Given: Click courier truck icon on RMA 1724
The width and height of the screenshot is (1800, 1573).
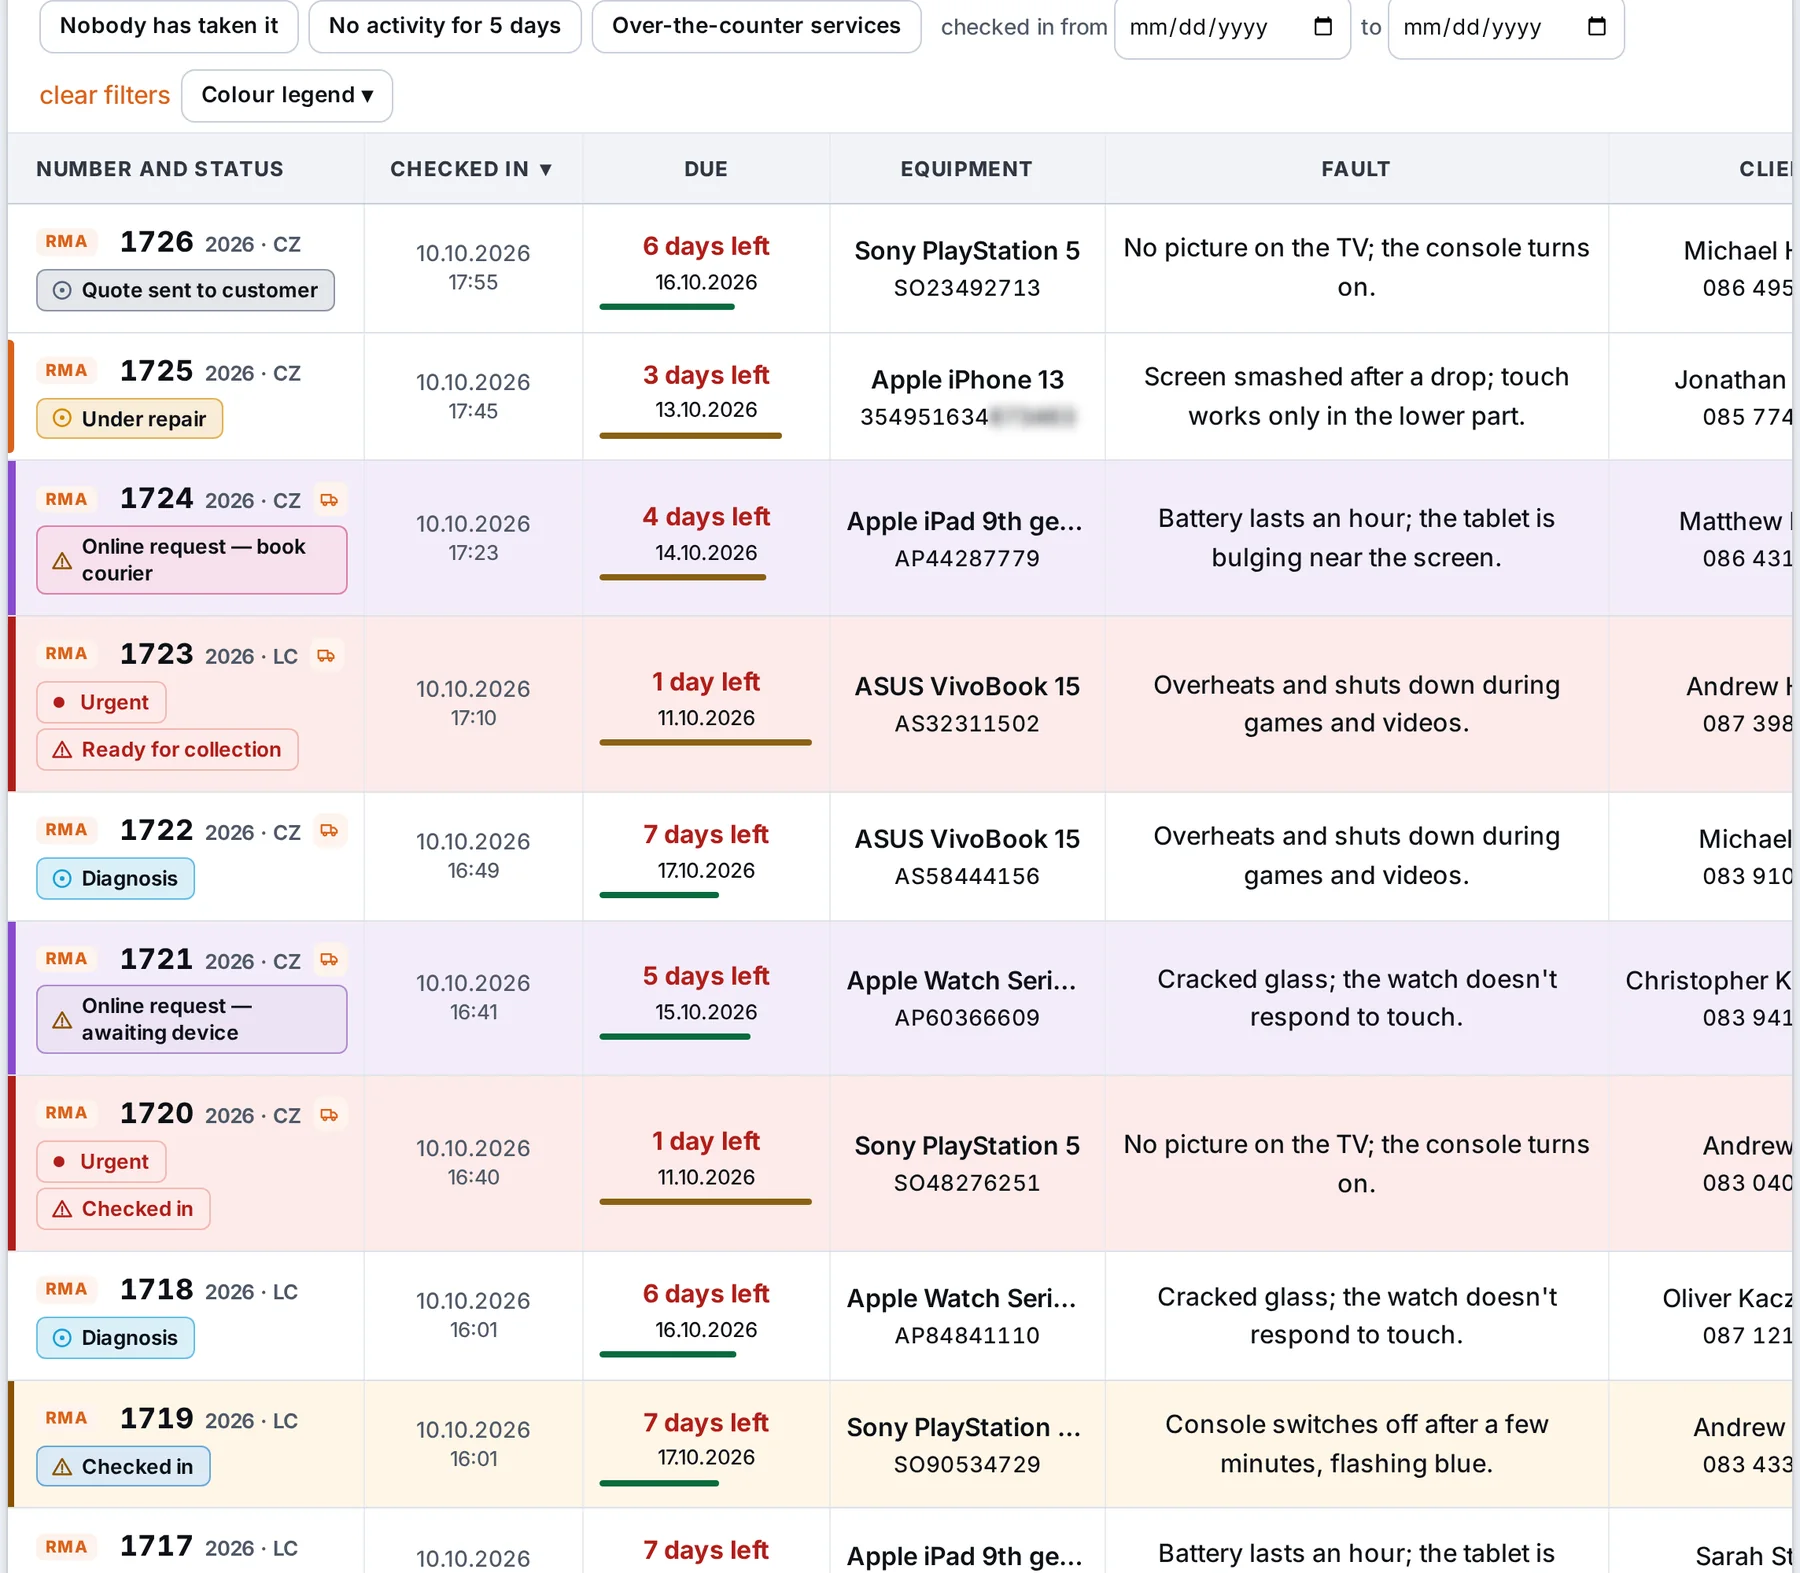Looking at the screenshot, I should (x=329, y=500).
